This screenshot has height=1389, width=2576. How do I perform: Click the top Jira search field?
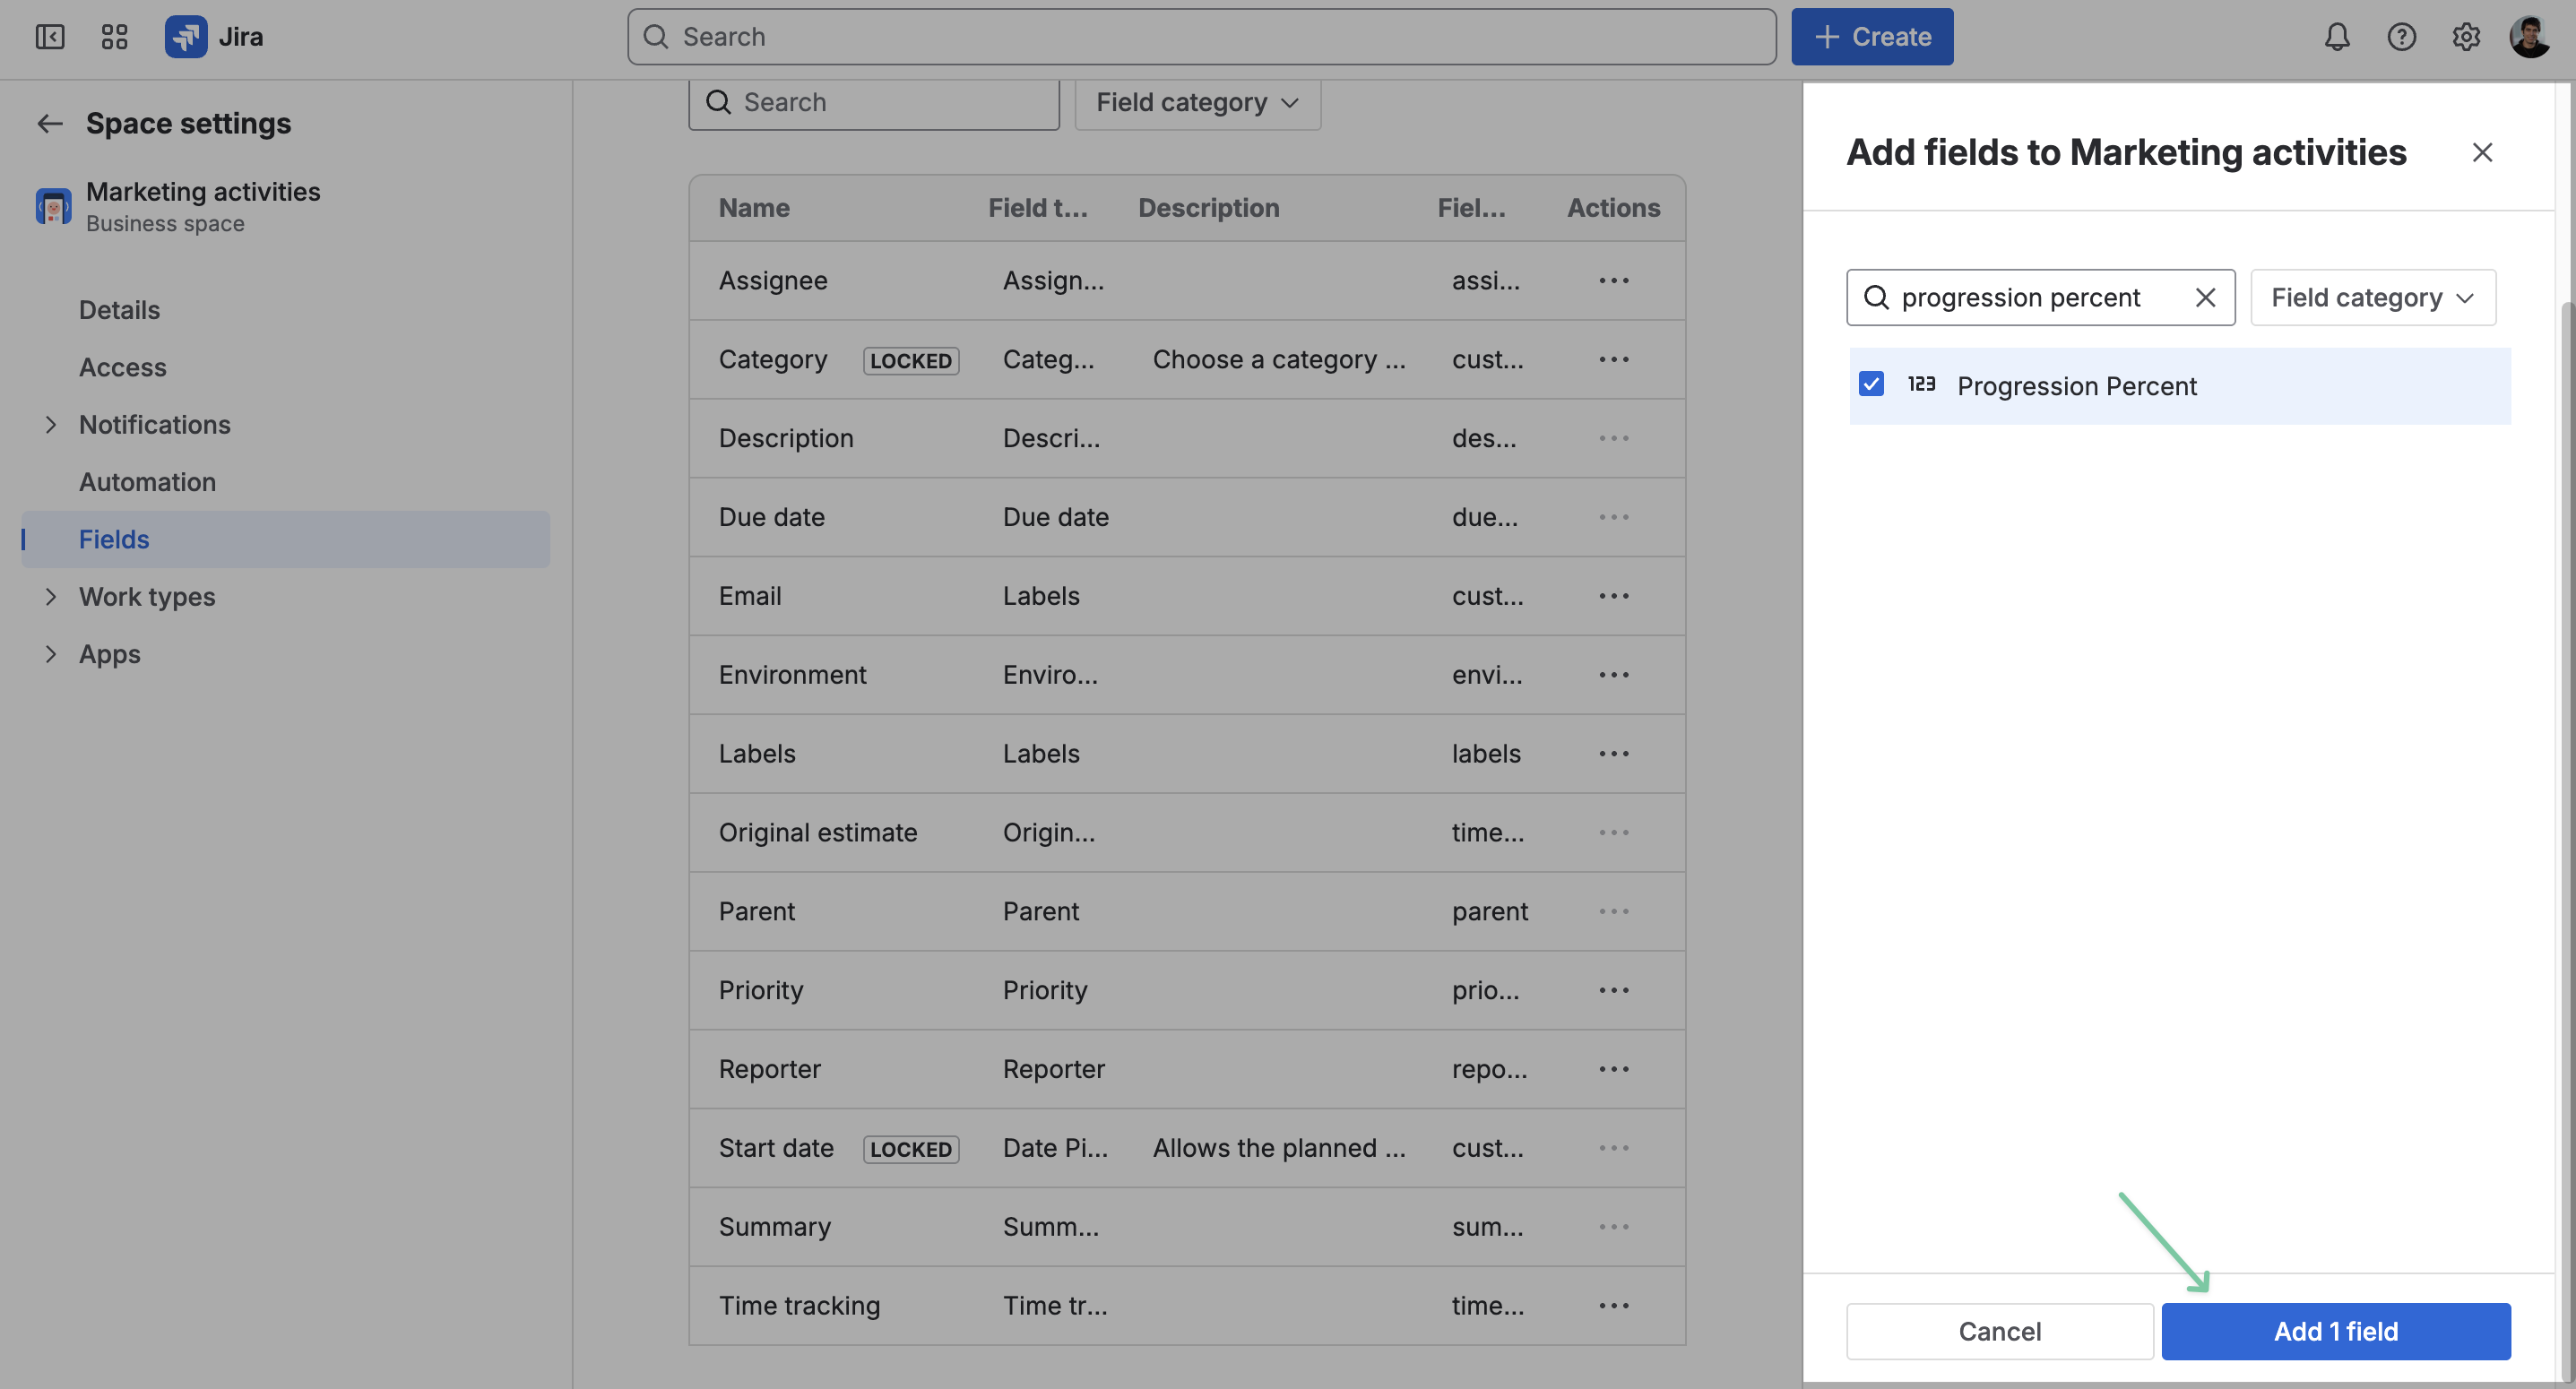(1201, 37)
